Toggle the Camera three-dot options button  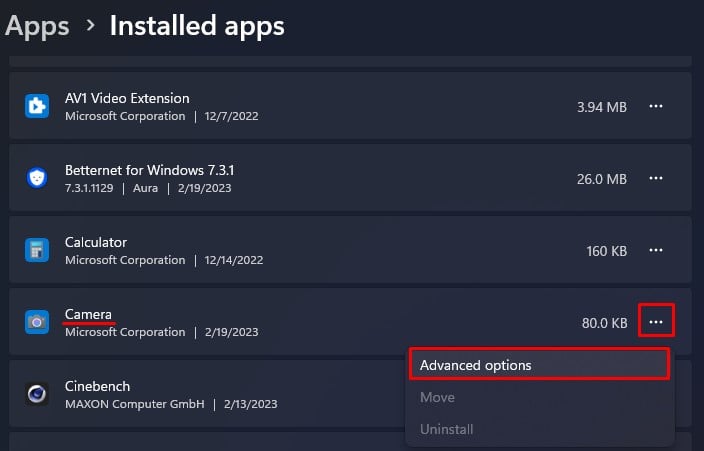tap(656, 322)
